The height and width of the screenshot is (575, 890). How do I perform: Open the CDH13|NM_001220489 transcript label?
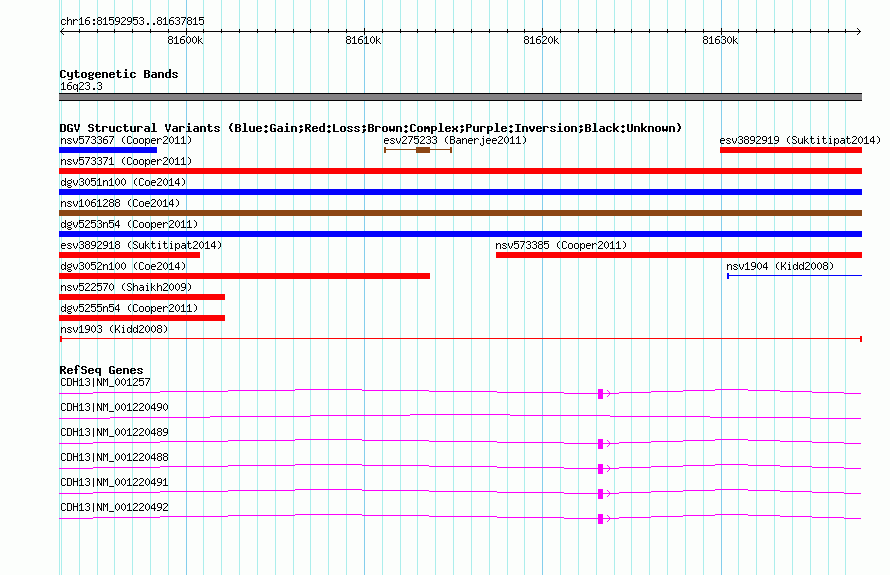[x=114, y=432]
